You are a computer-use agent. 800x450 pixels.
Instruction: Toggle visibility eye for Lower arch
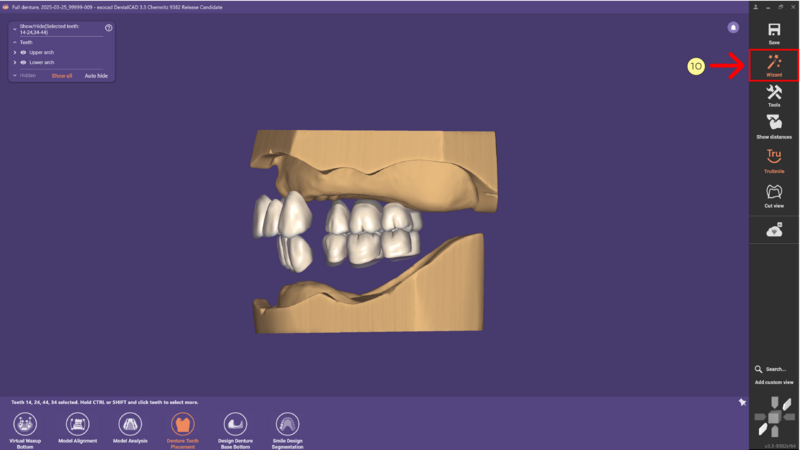(x=23, y=62)
